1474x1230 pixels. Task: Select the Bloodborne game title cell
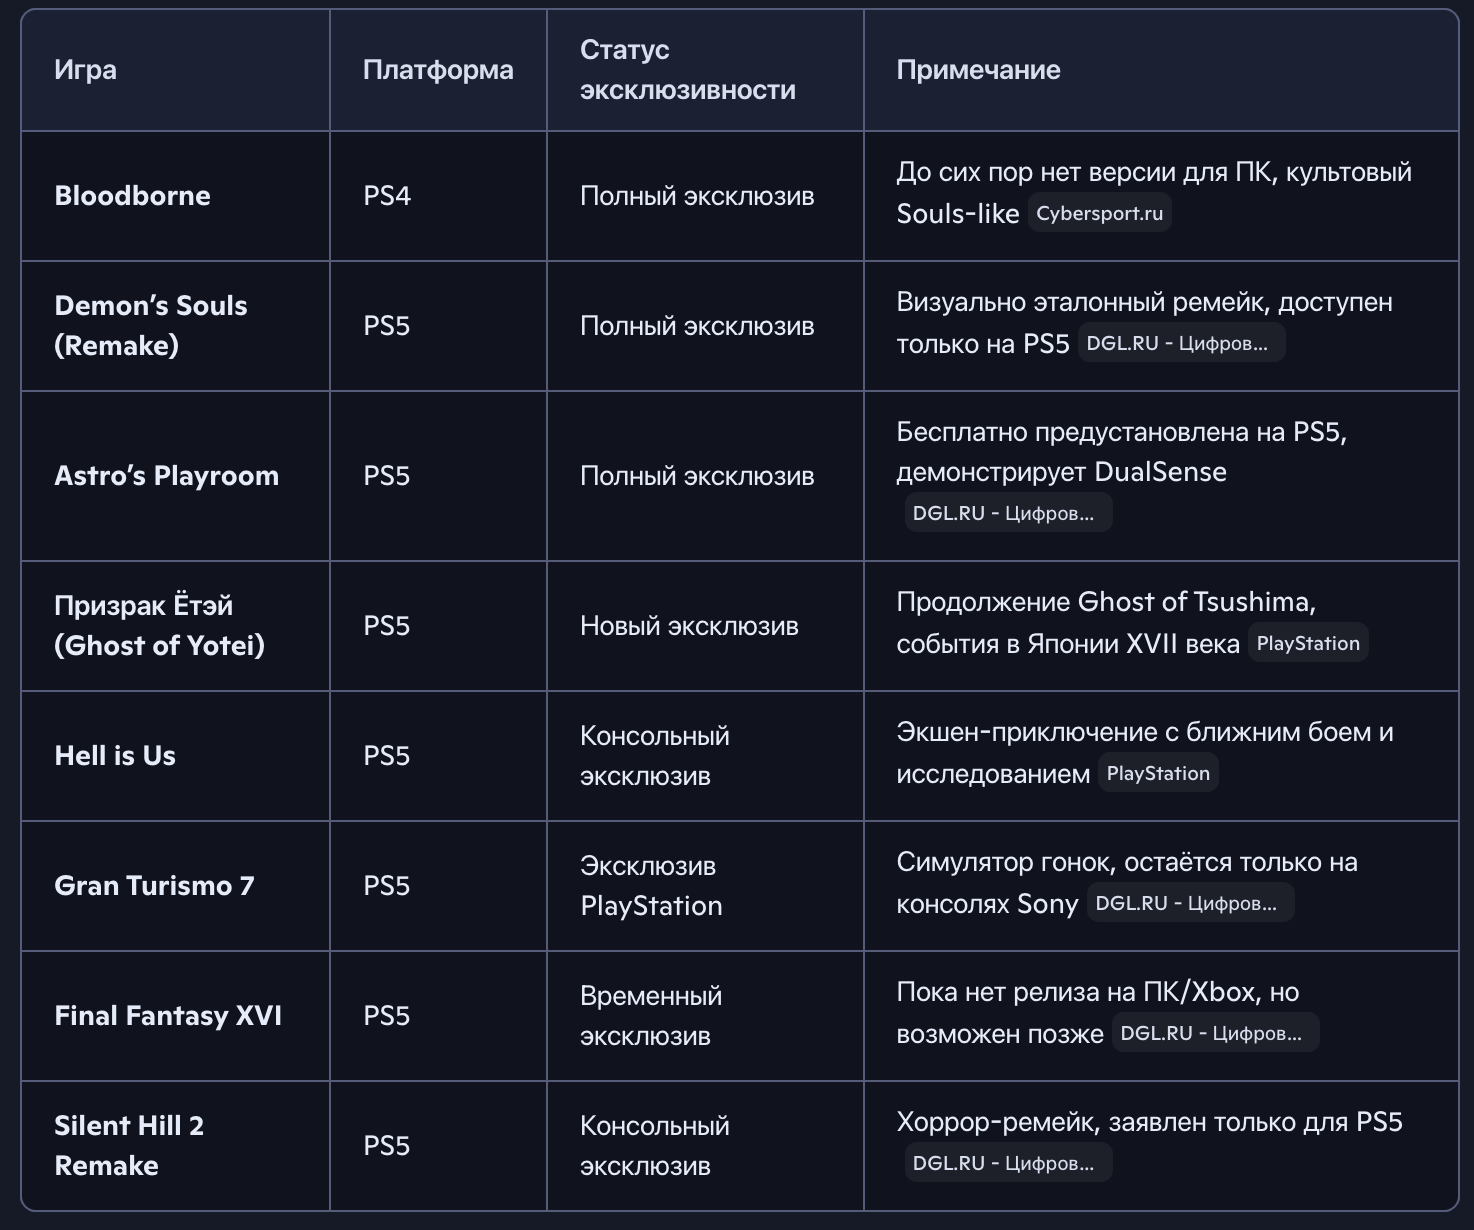click(133, 196)
